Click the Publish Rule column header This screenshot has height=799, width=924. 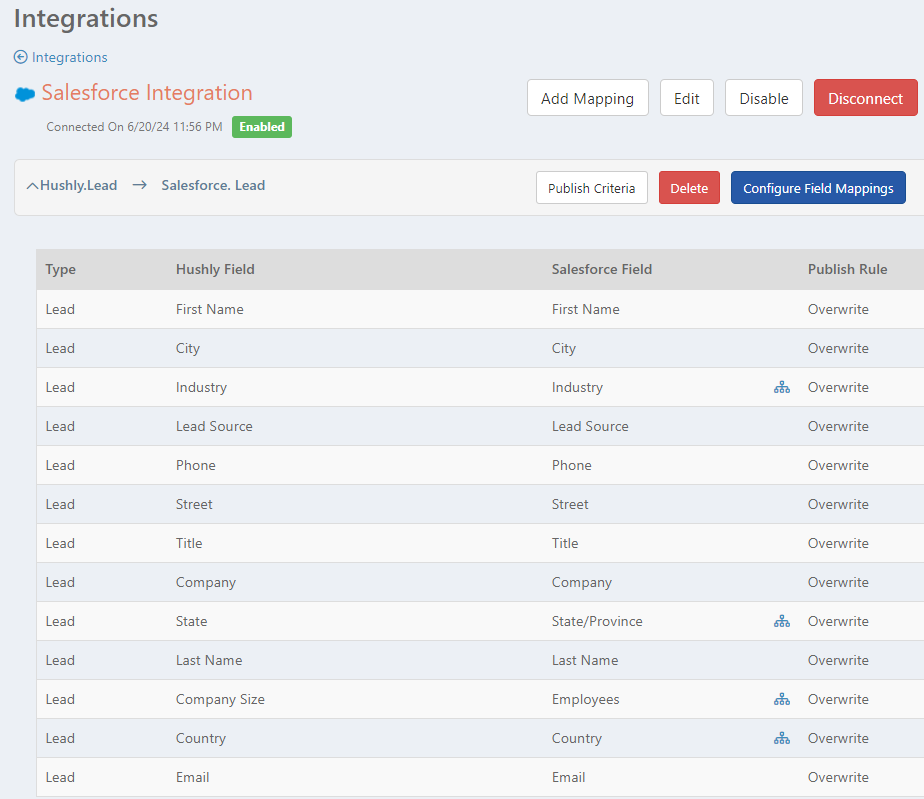[x=847, y=269]
